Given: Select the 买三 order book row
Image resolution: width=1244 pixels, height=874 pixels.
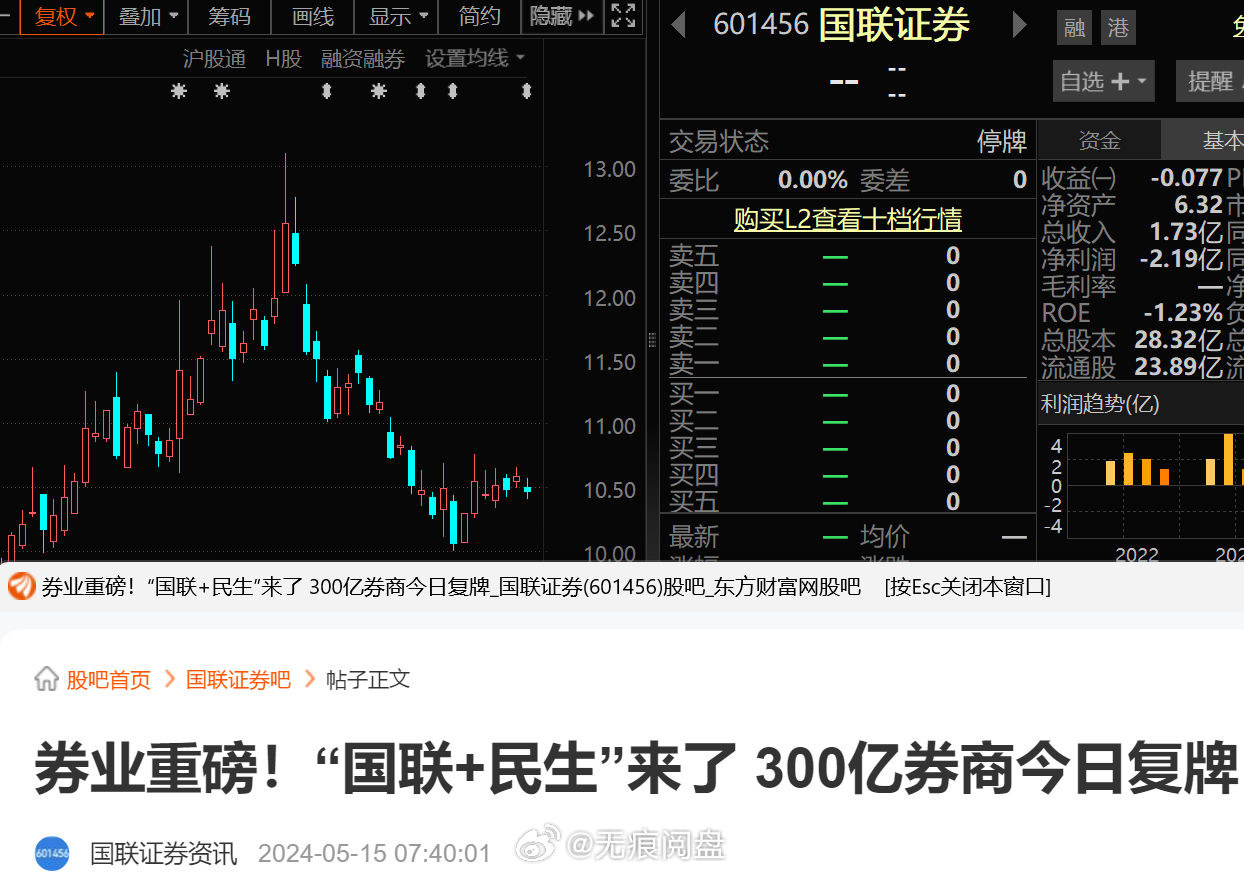Looking at the screenshot, I should click(848, 448).
